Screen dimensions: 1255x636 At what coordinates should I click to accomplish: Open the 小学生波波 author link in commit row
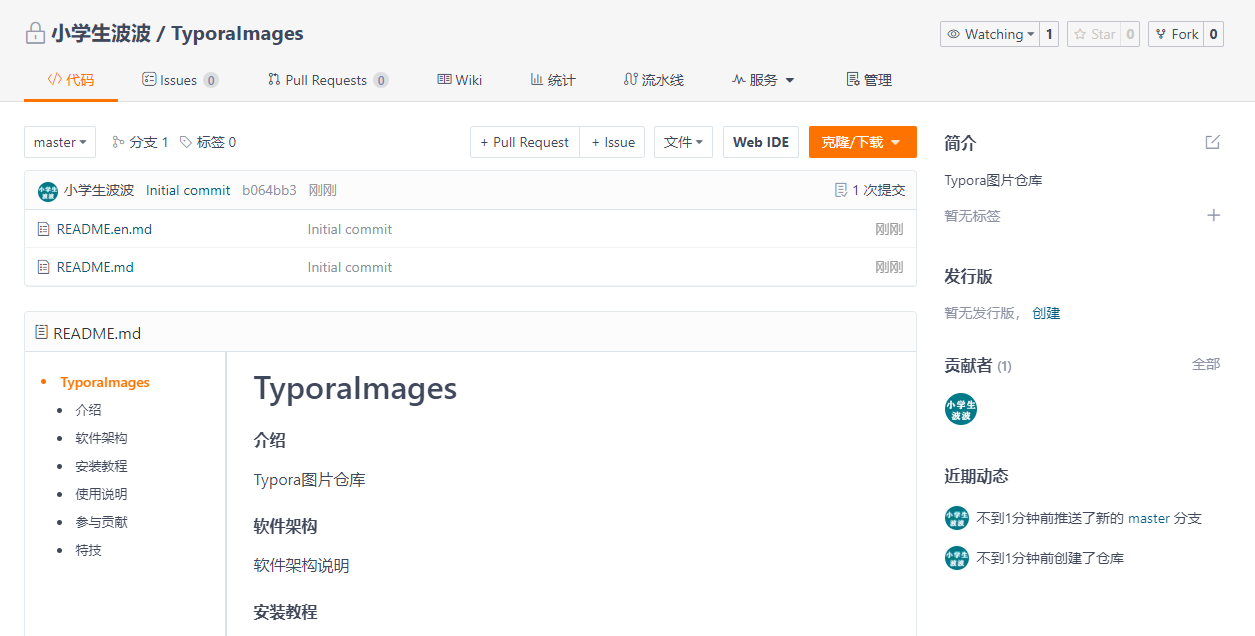99,190
